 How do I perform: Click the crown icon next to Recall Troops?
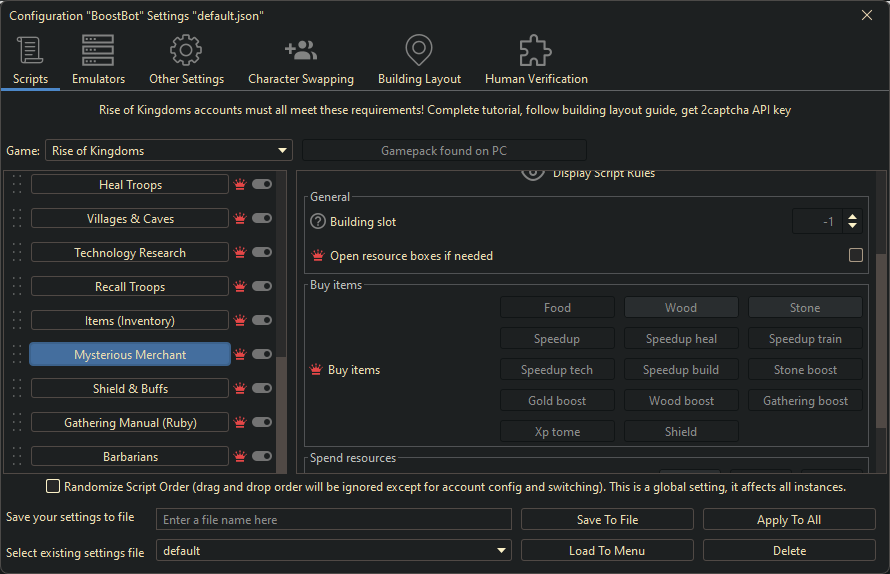(240, 287)
